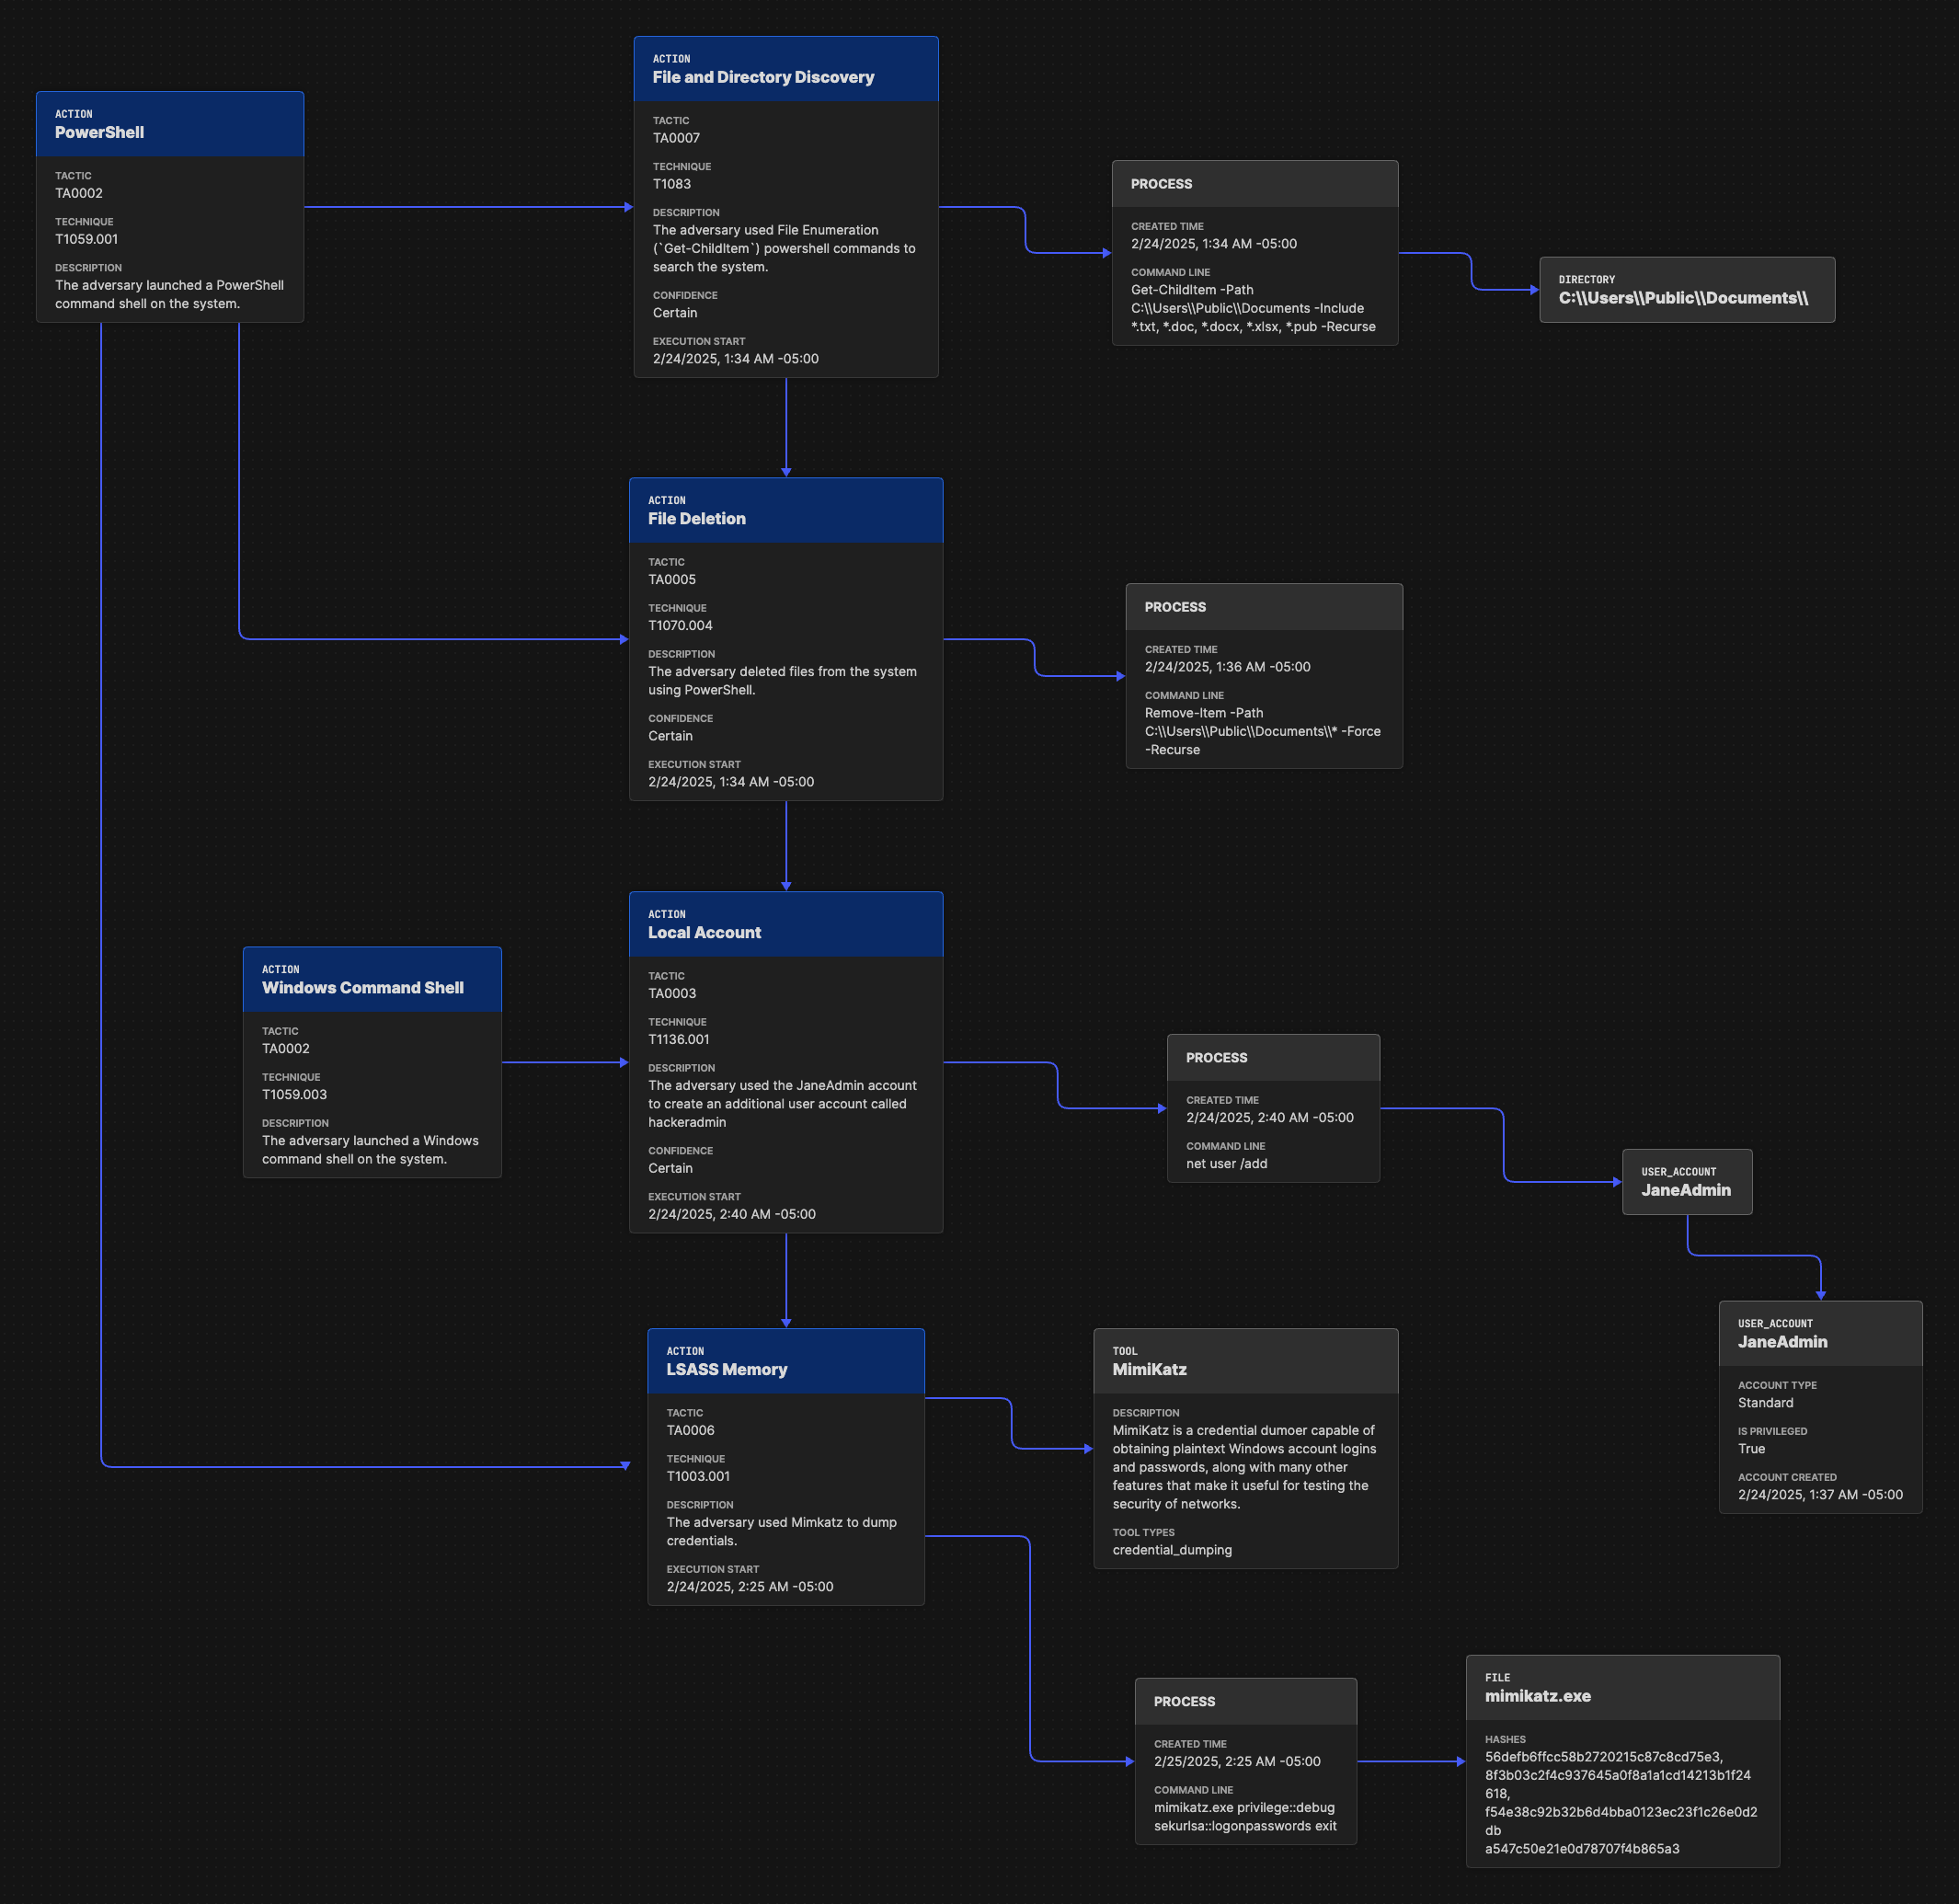This screenshot has height=1904, width=1959.
Task: Click the mimikatz.exe privilege::debug command line
Action: click(1245, 1817)
